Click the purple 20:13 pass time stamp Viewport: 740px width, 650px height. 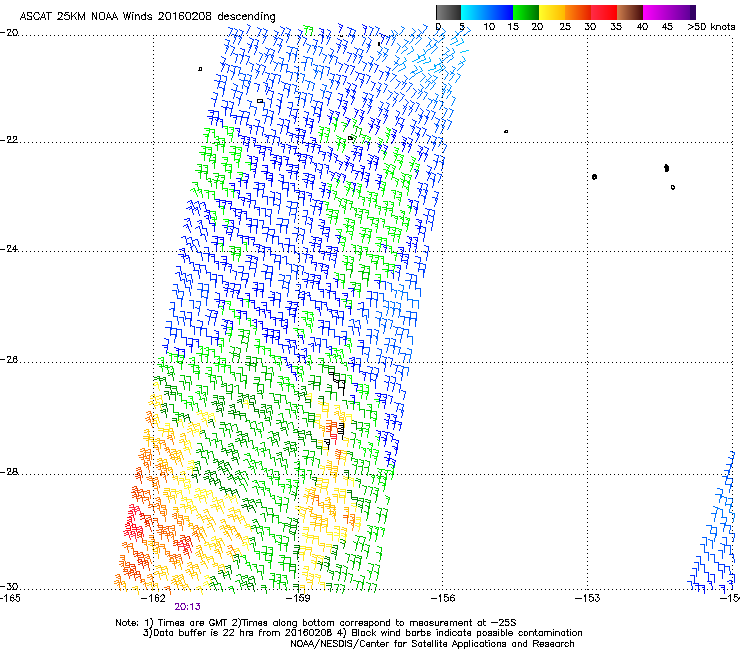tap(187, 607)
